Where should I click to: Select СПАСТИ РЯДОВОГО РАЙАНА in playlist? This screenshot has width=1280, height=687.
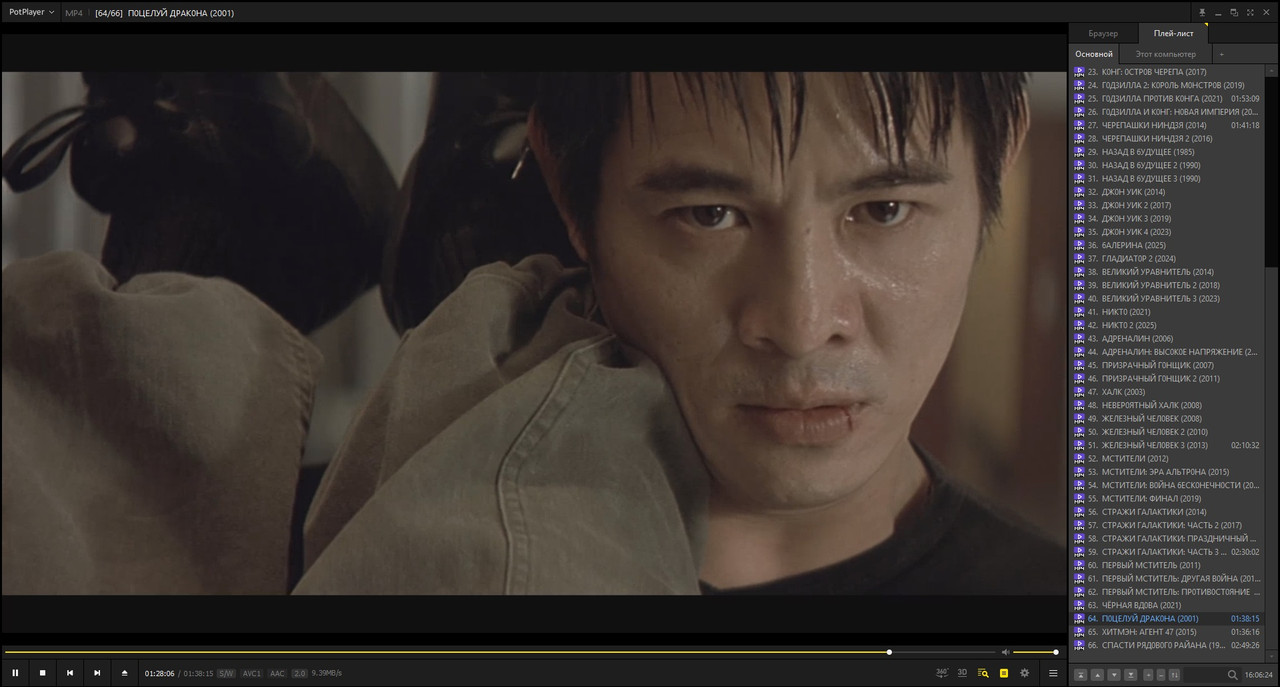pyautogui.click(x=1166, y=645)
